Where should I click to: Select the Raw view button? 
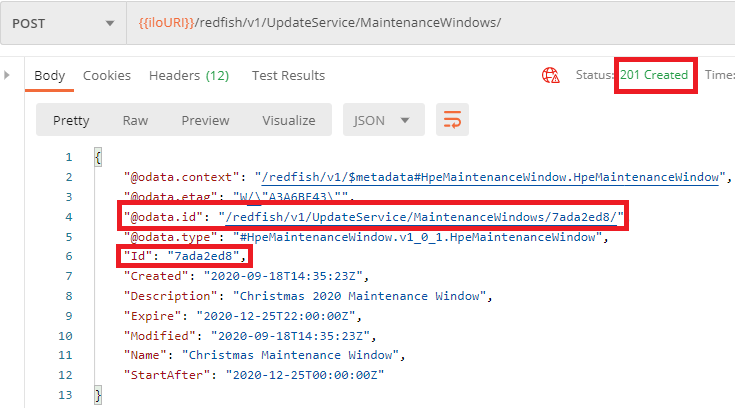pos(135,120)
